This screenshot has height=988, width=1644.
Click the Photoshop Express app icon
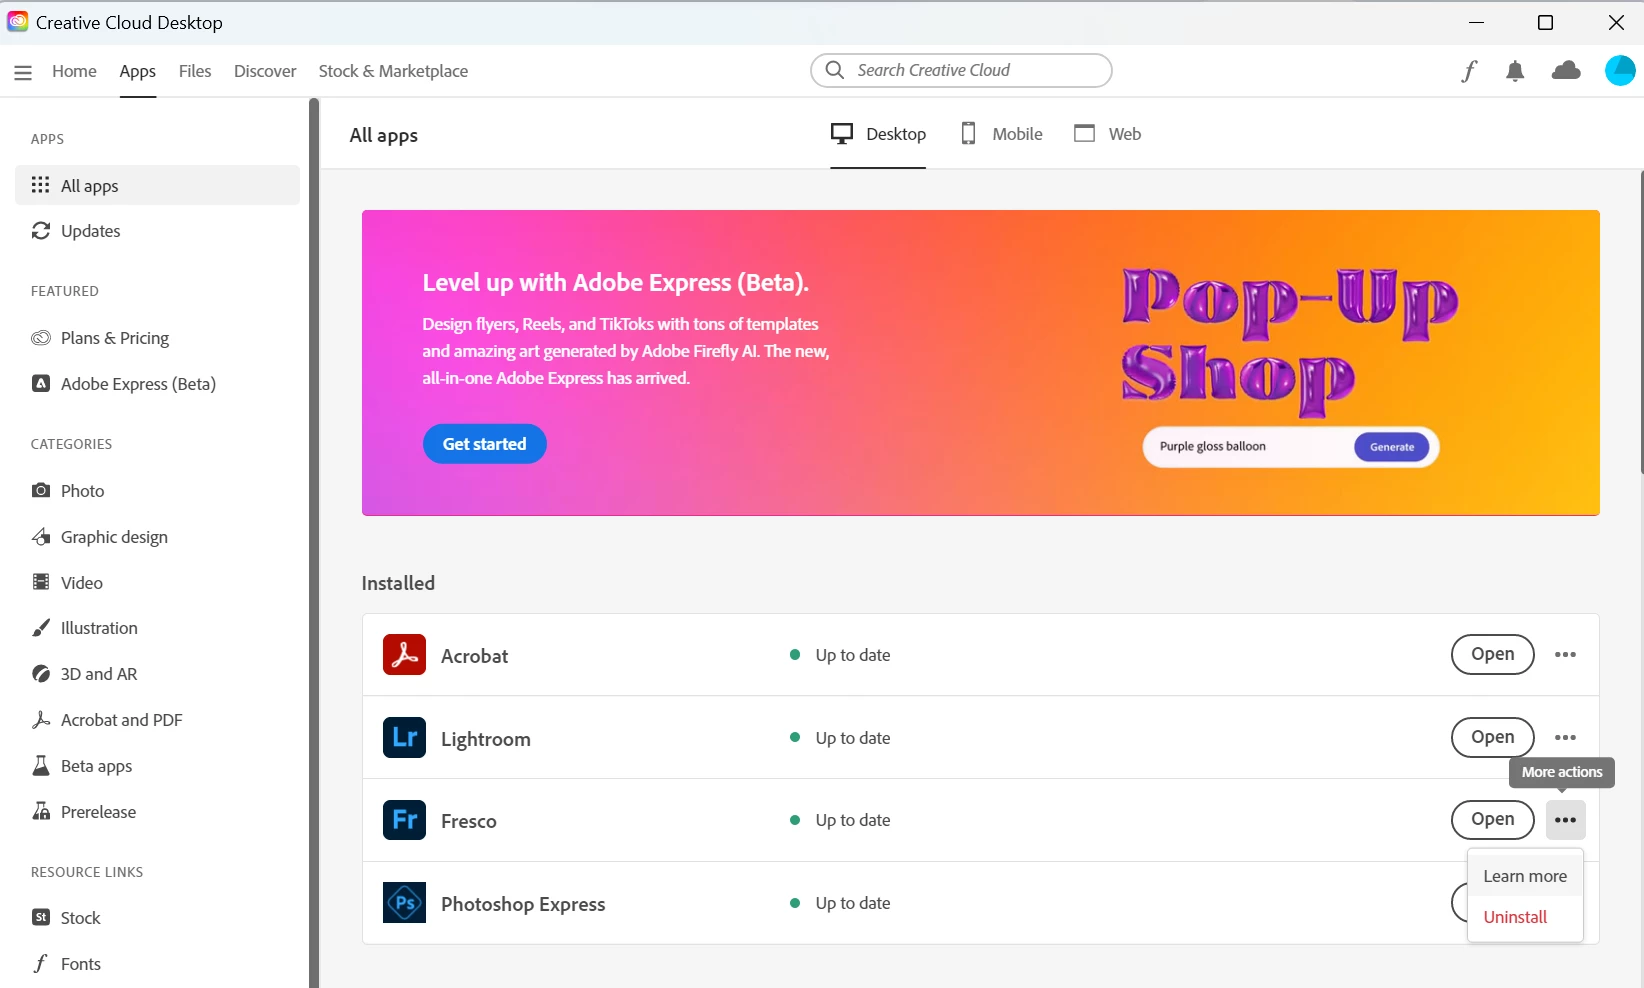[404, 903]
